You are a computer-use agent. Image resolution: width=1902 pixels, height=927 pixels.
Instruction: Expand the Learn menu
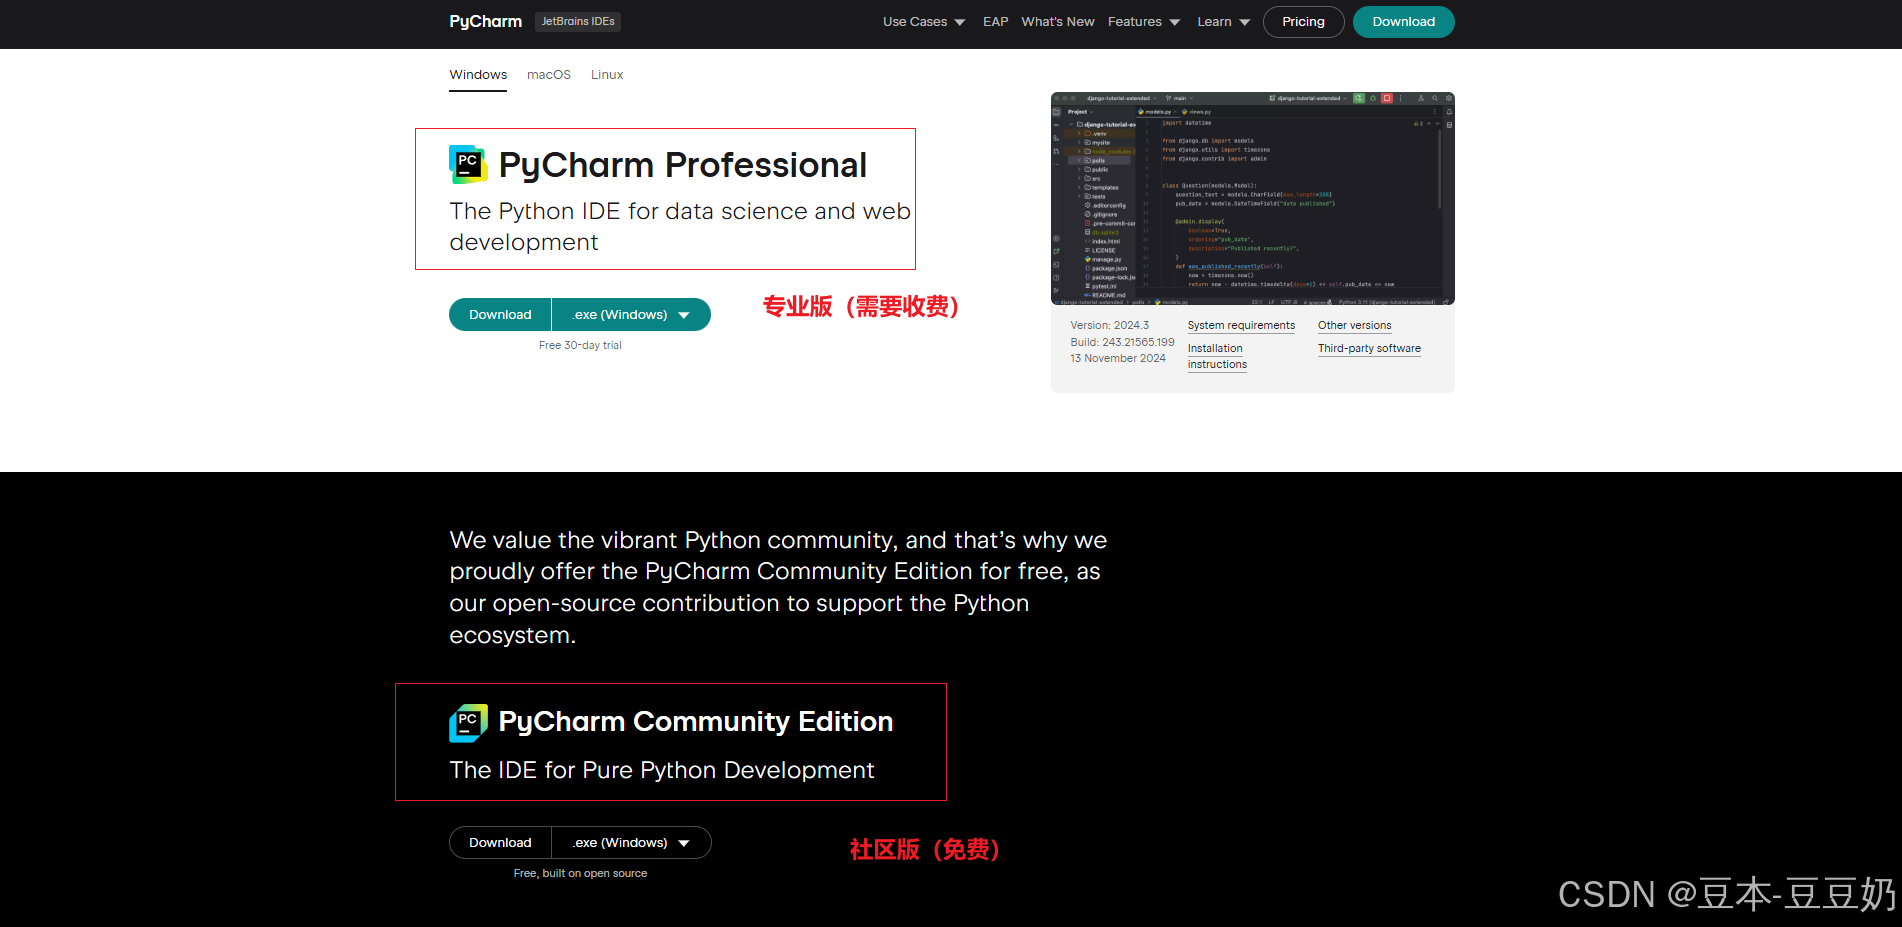[x=1224, y=22]
